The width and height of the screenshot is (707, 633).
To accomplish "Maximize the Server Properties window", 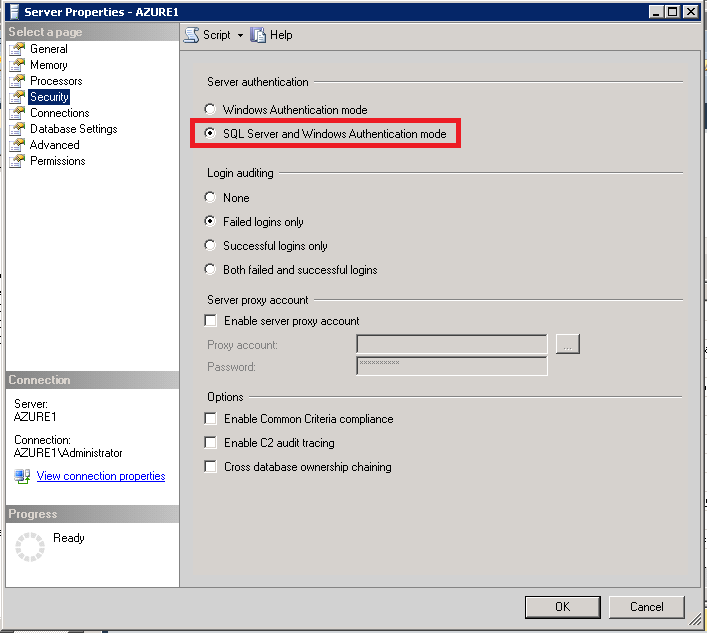I will click(x=673, y=11).
